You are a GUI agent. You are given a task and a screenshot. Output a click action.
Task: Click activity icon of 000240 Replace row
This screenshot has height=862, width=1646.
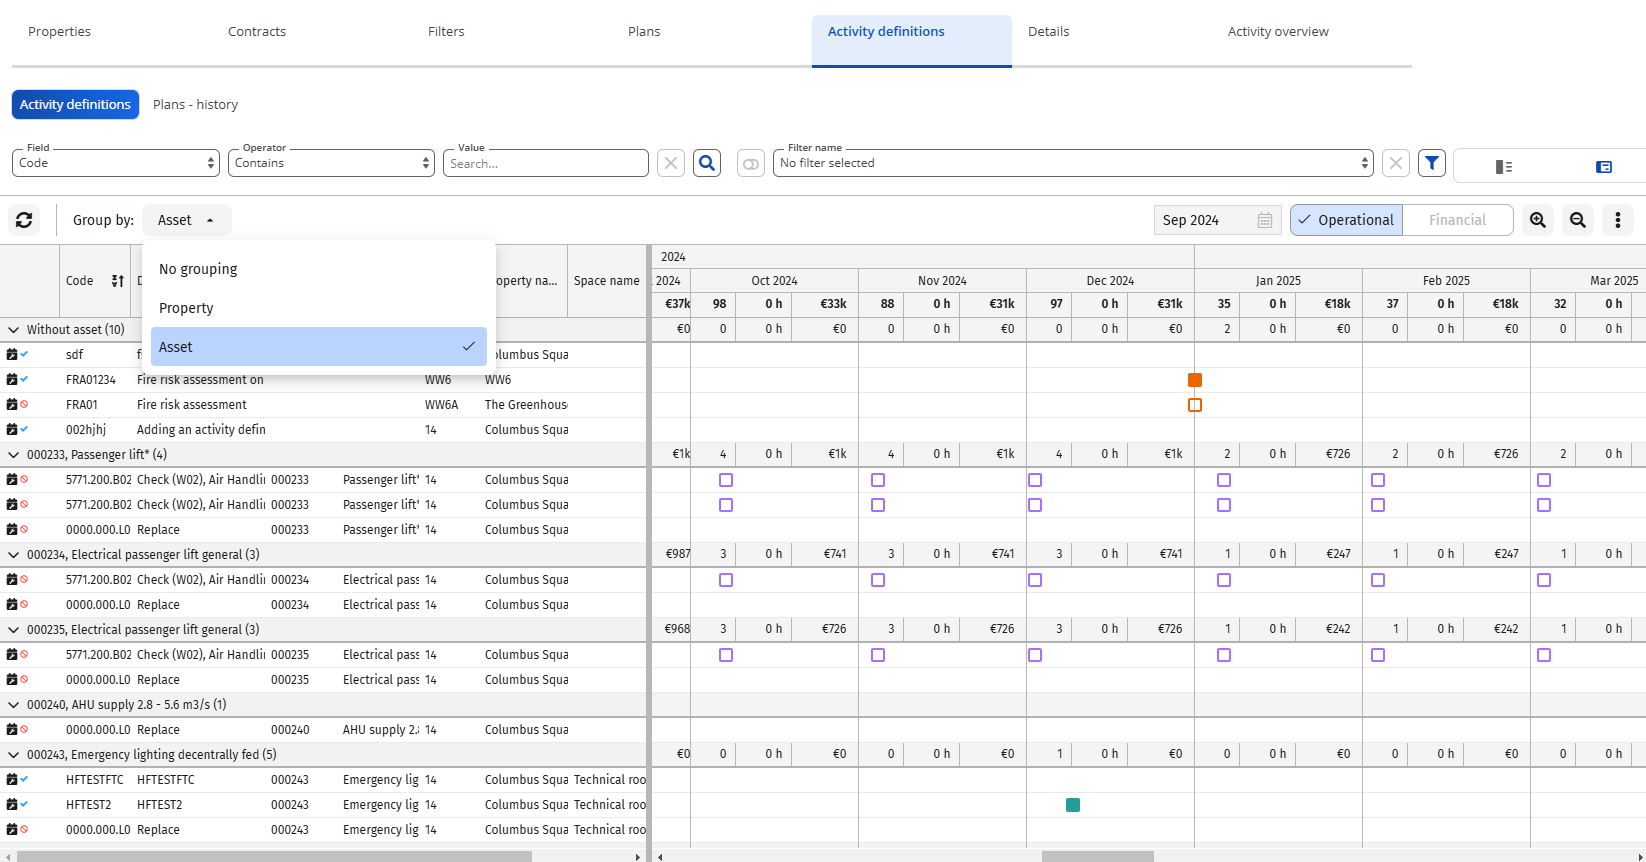click(x=12, y=729)
